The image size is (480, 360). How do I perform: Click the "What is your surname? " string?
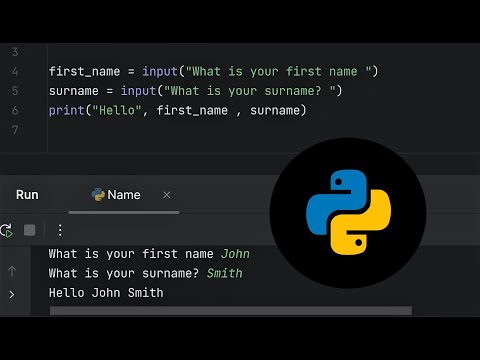pyautogui.click(x=250, y=91)
